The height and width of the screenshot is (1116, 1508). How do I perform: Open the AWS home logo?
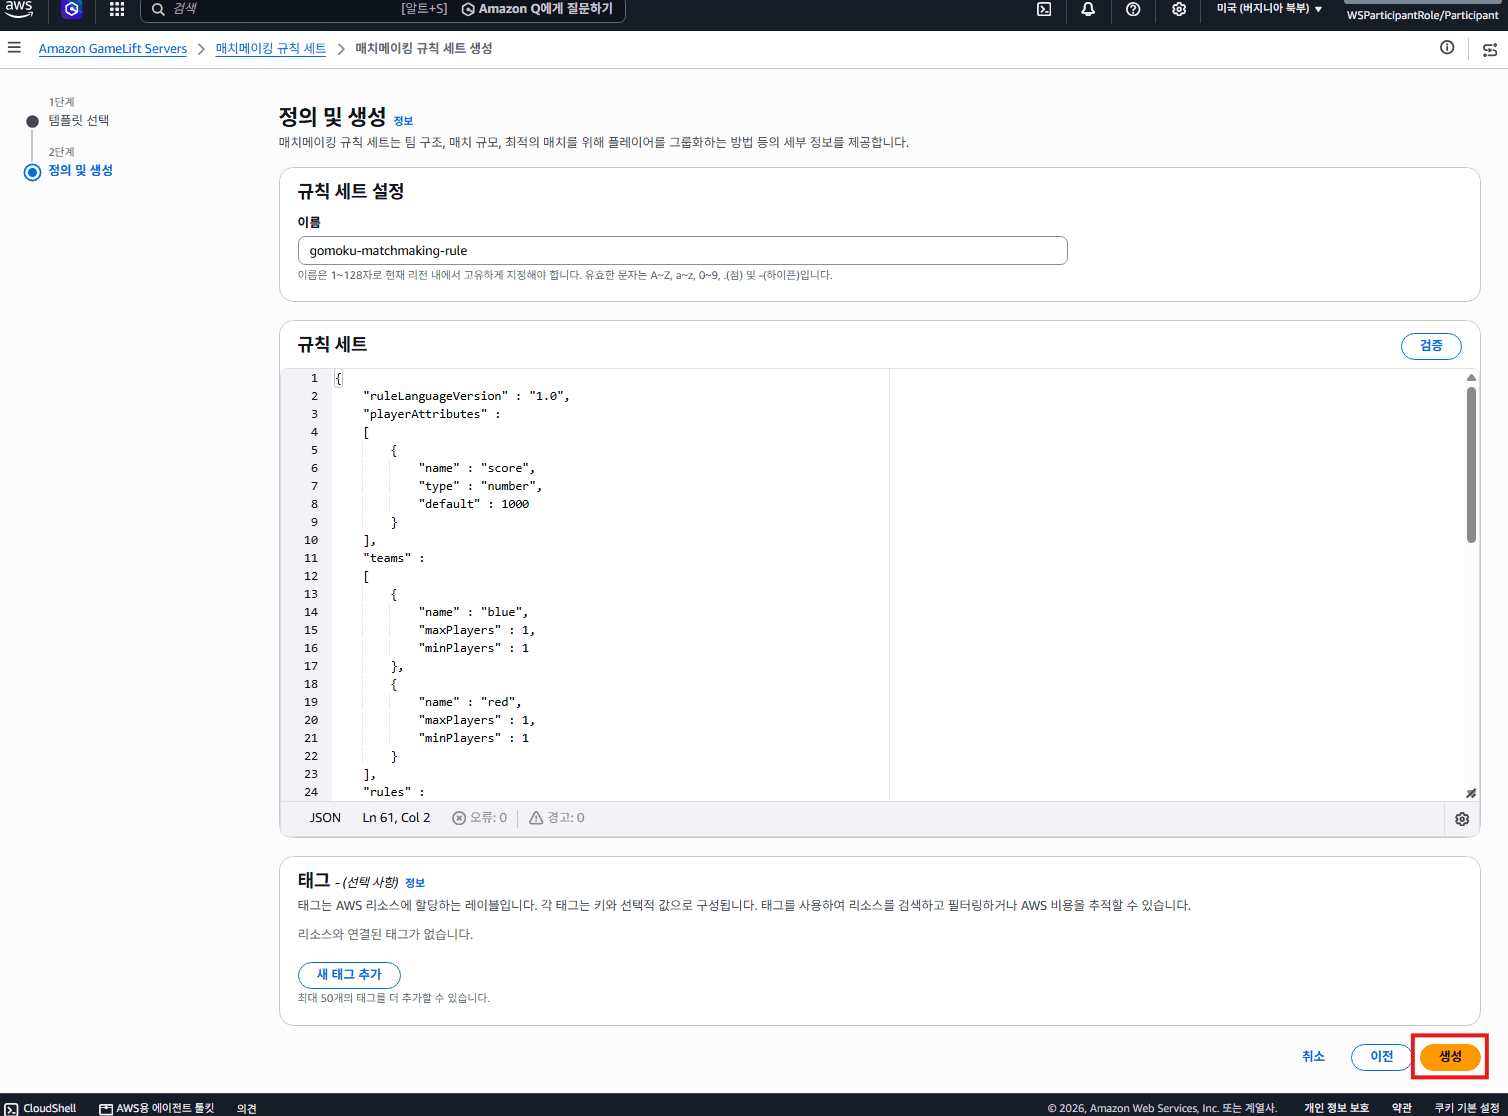[19, 9]
